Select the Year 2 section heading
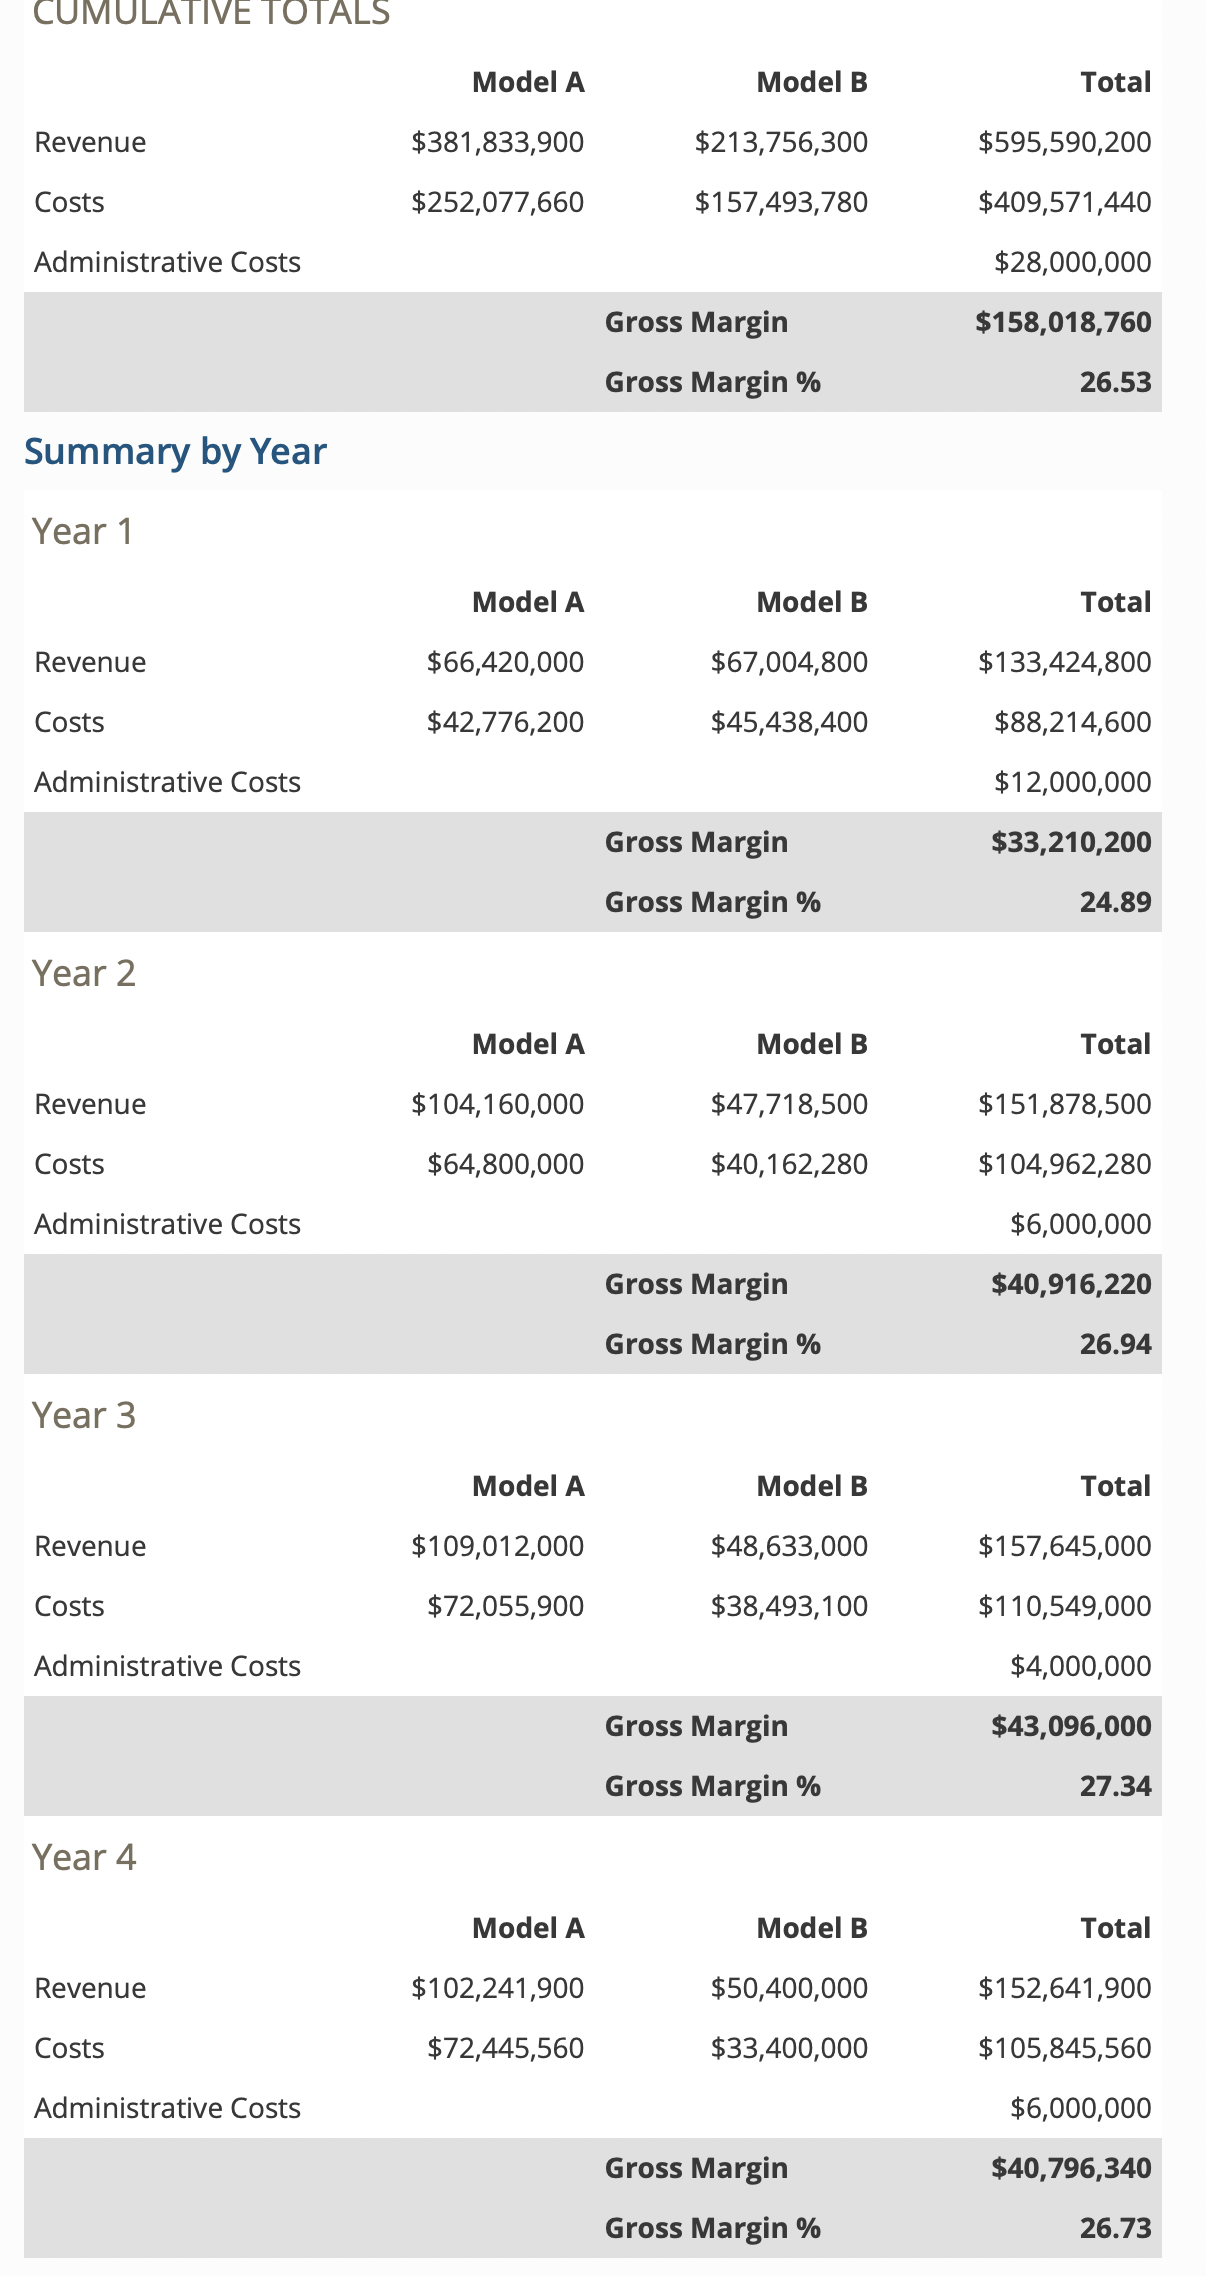The width and height of the screenshot is (1206, 2276). [84, 973]
